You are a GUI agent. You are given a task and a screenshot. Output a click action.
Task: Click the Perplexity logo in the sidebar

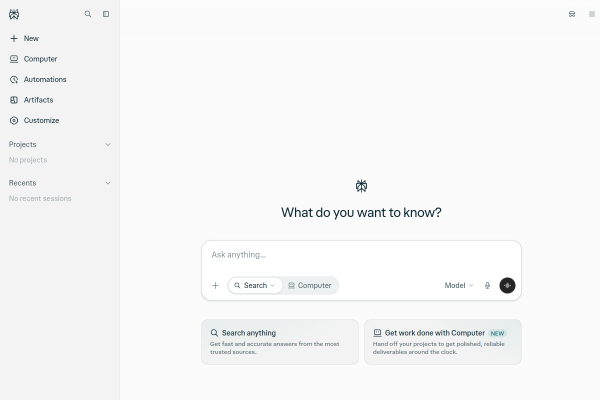pos(14,14)
